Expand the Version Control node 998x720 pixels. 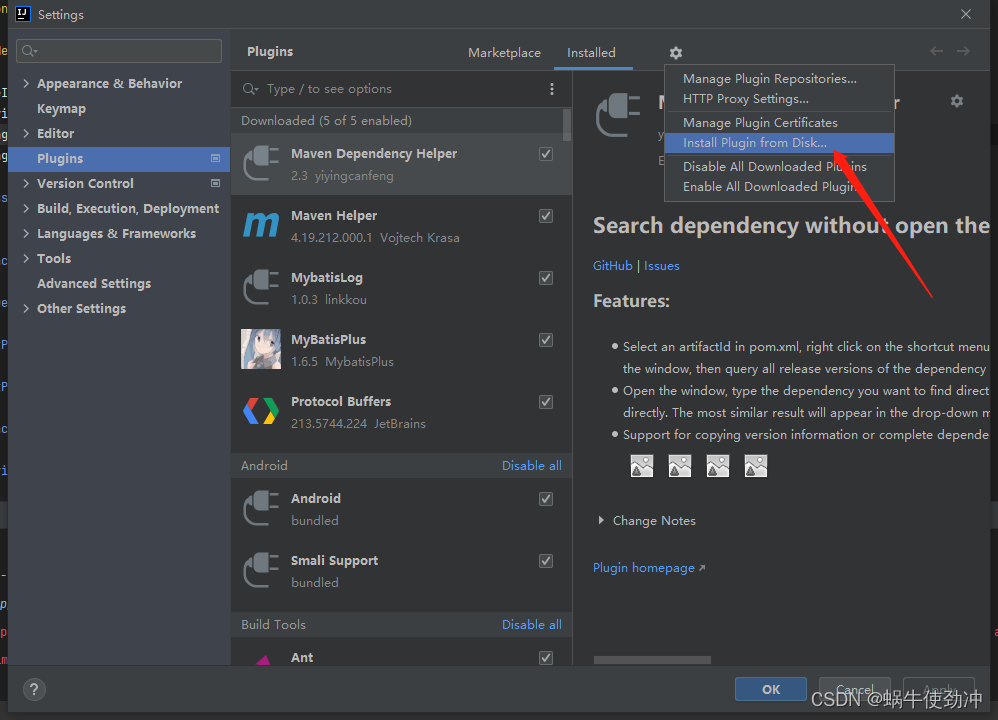click(26, 183)
